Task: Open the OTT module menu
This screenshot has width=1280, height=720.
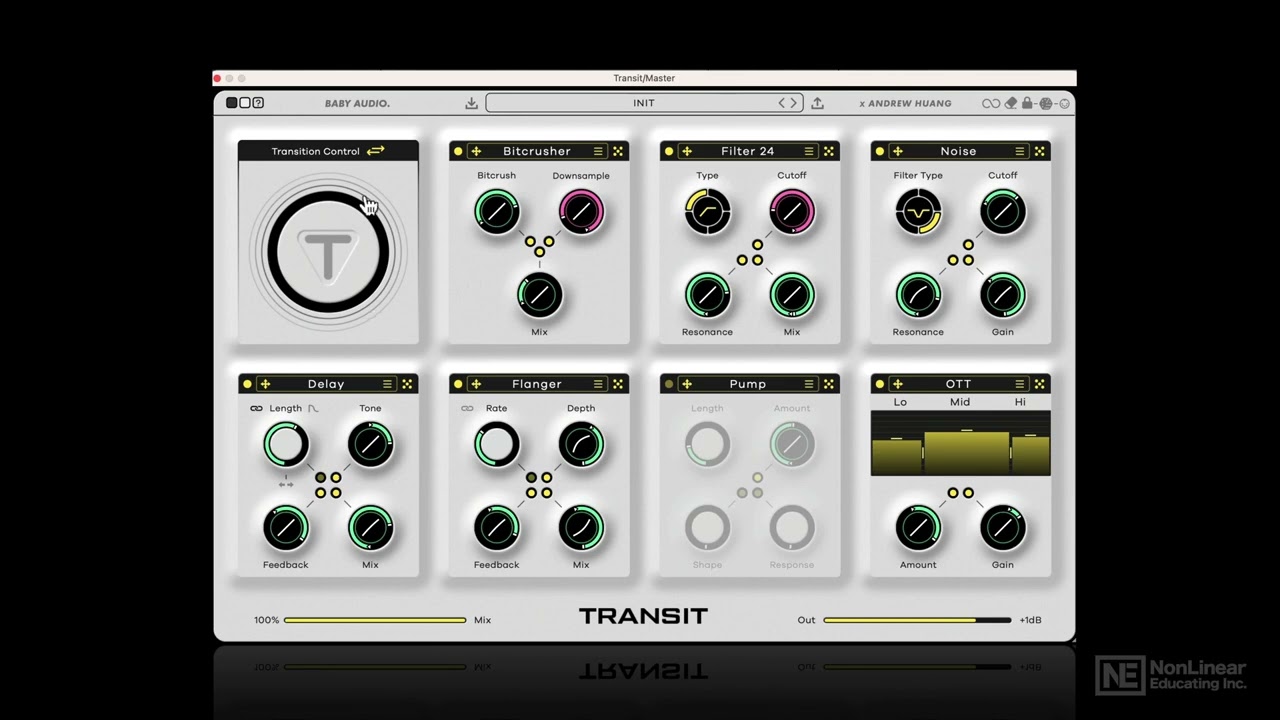Action: [x=1020, y=384]
